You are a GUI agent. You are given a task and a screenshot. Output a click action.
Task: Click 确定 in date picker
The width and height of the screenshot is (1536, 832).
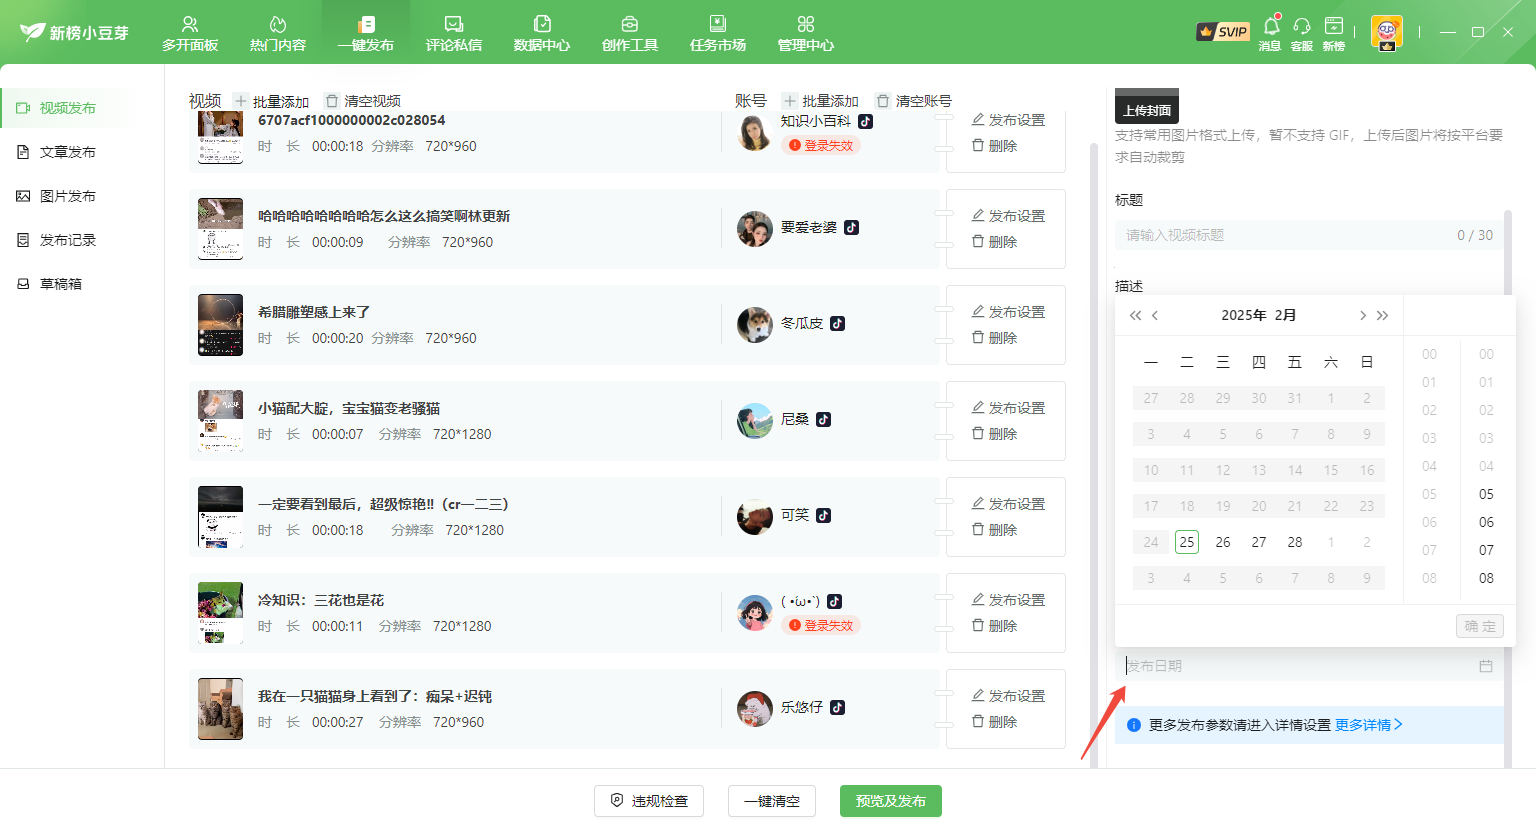click(x=1480, y=626)
